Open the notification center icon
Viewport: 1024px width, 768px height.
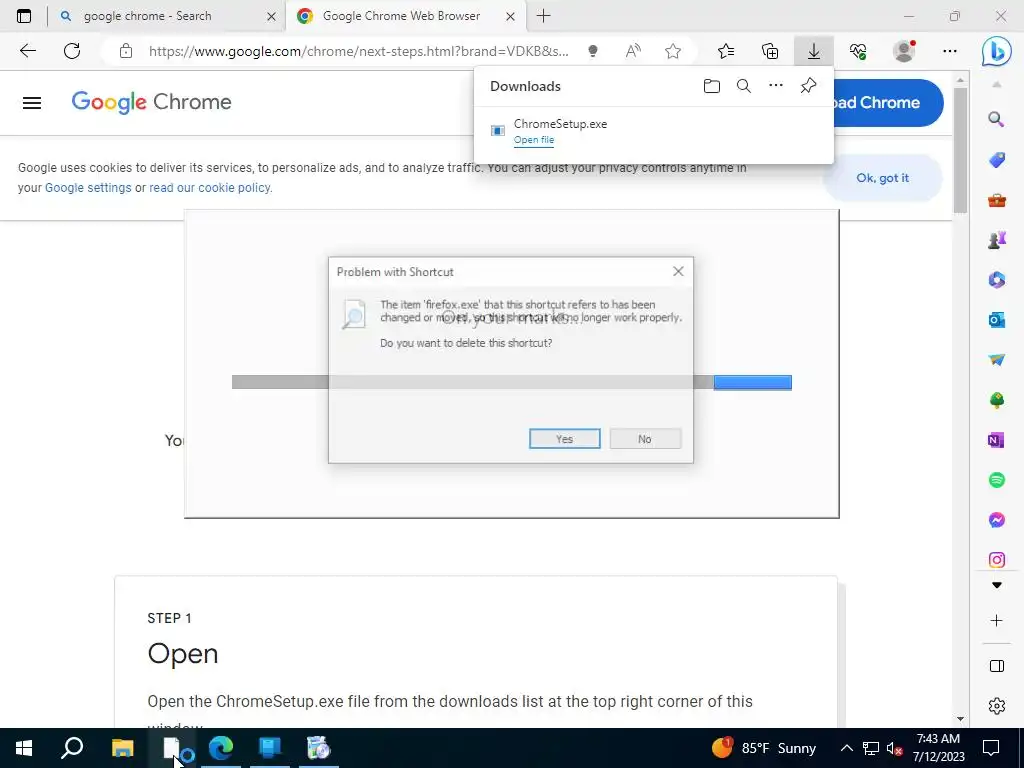coord(991,748)
